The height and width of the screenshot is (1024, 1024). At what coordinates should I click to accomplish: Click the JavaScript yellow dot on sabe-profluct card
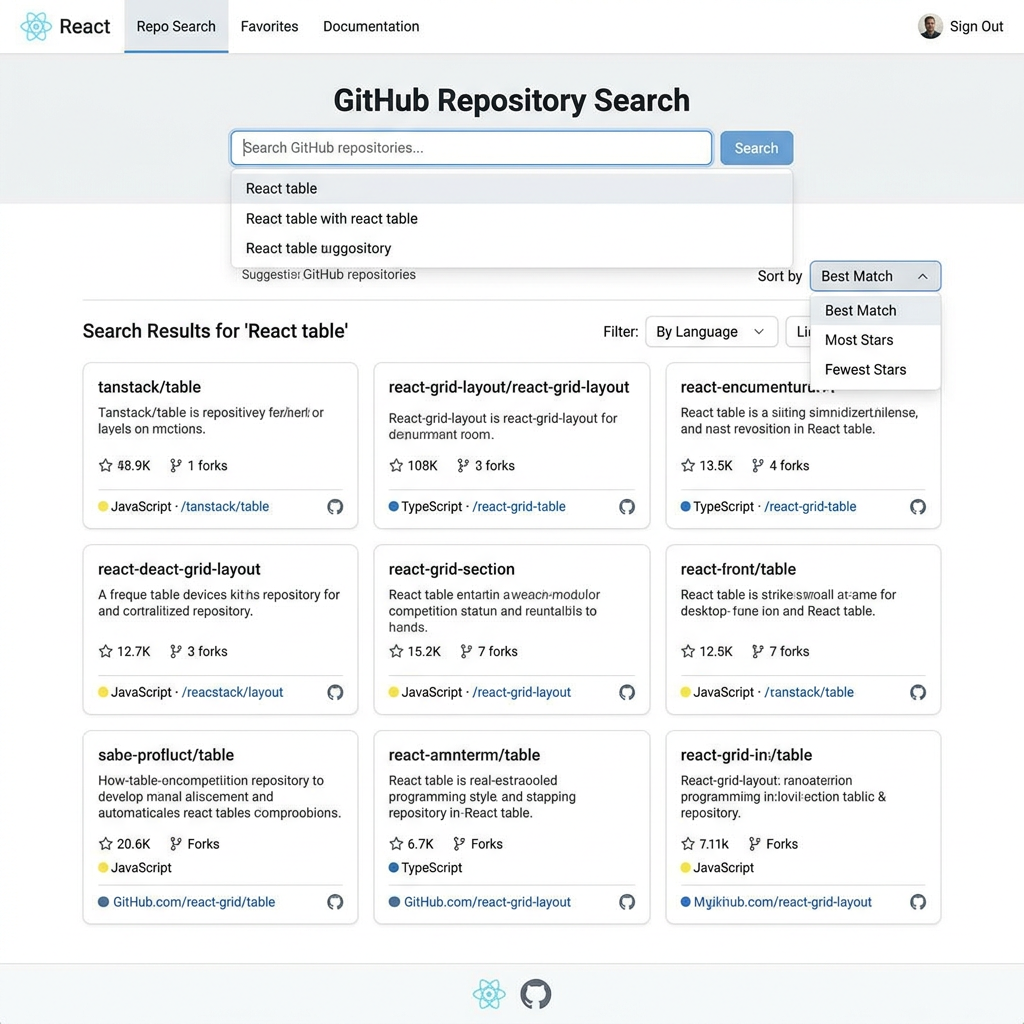[x=103, y=868]
